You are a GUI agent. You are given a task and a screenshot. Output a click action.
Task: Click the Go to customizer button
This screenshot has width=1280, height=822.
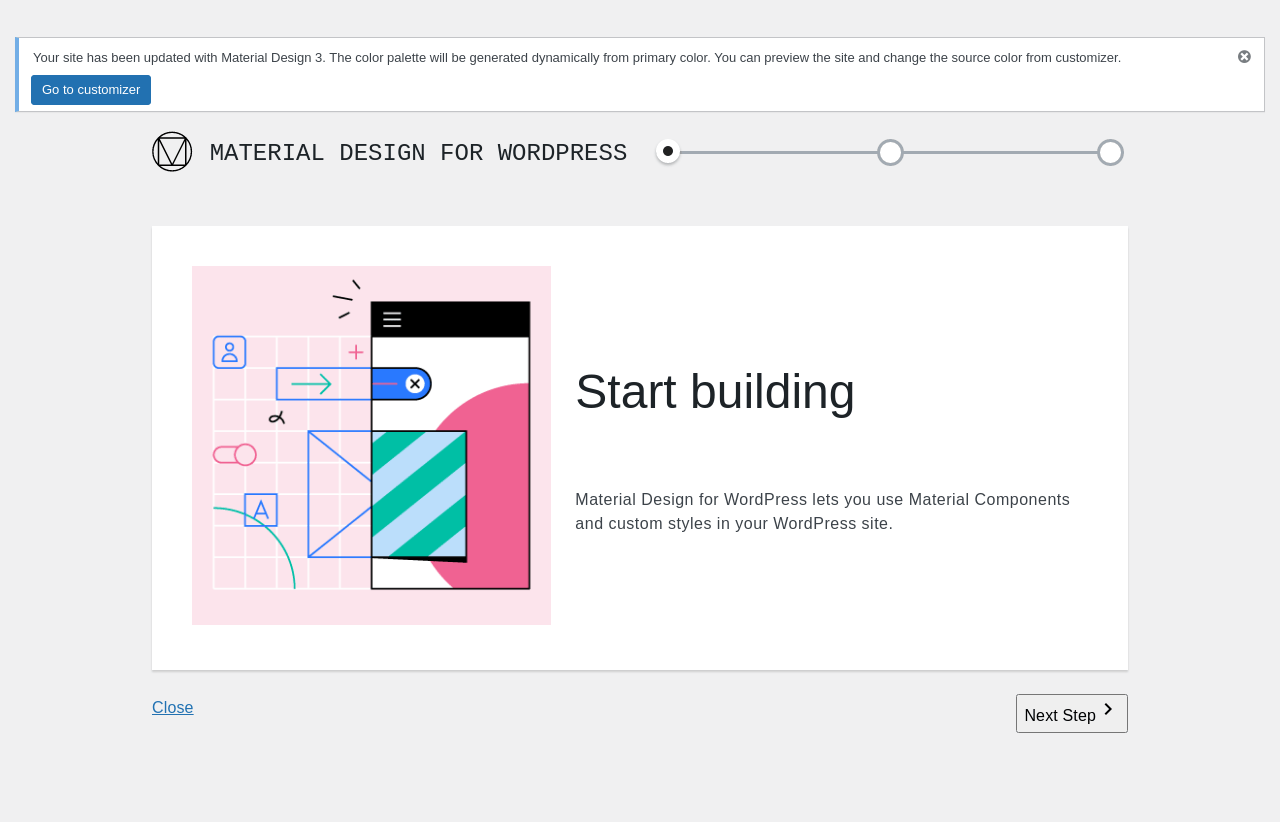click(91, 90)
